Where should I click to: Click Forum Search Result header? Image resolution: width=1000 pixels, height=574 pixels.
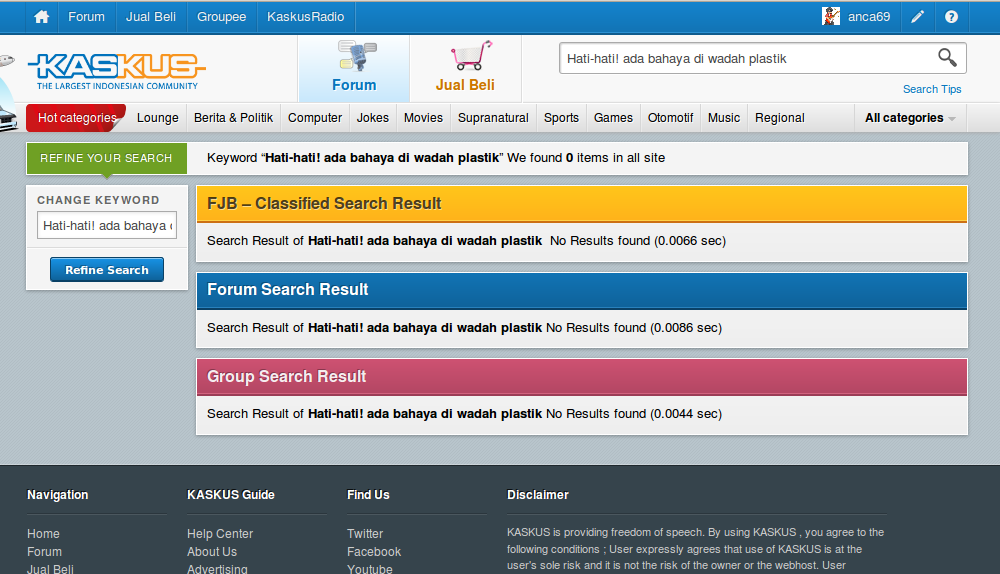click(582, 290)
